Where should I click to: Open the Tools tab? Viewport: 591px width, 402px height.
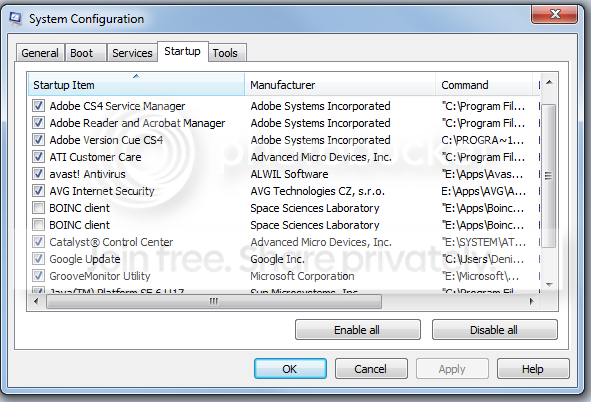click(x=227, y=53)
